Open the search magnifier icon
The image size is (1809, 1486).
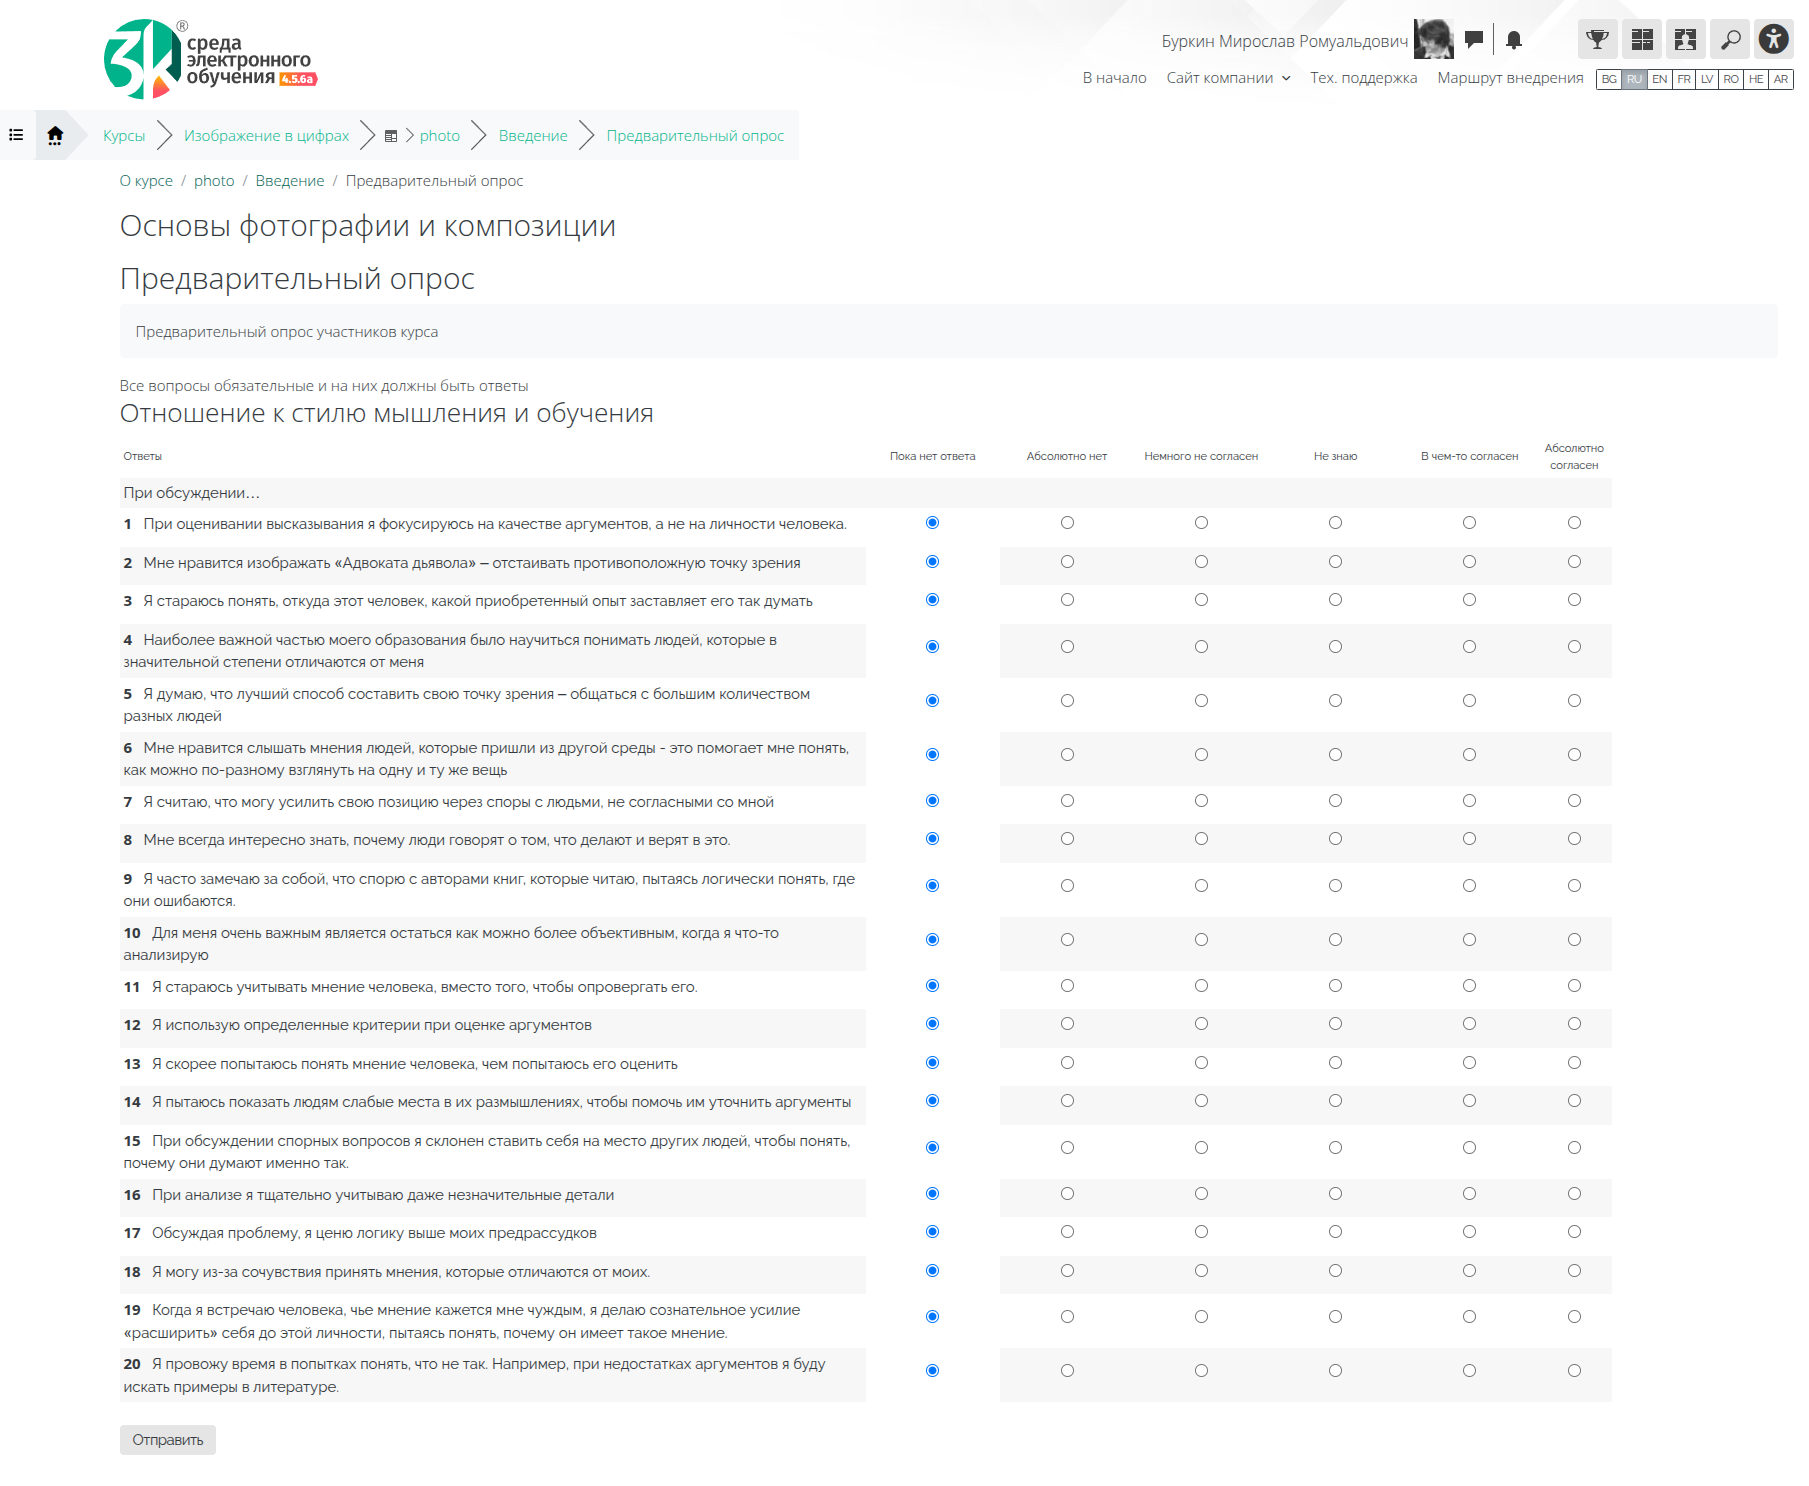point(1730,40)
